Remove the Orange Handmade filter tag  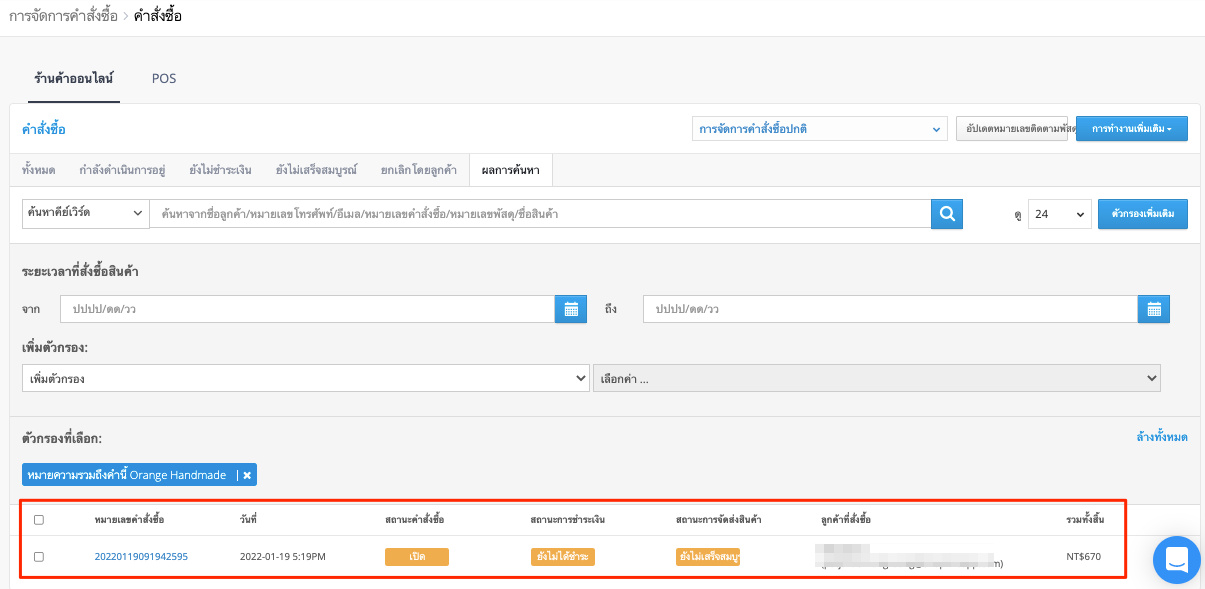pyautogui.click(x=247, y=475)
